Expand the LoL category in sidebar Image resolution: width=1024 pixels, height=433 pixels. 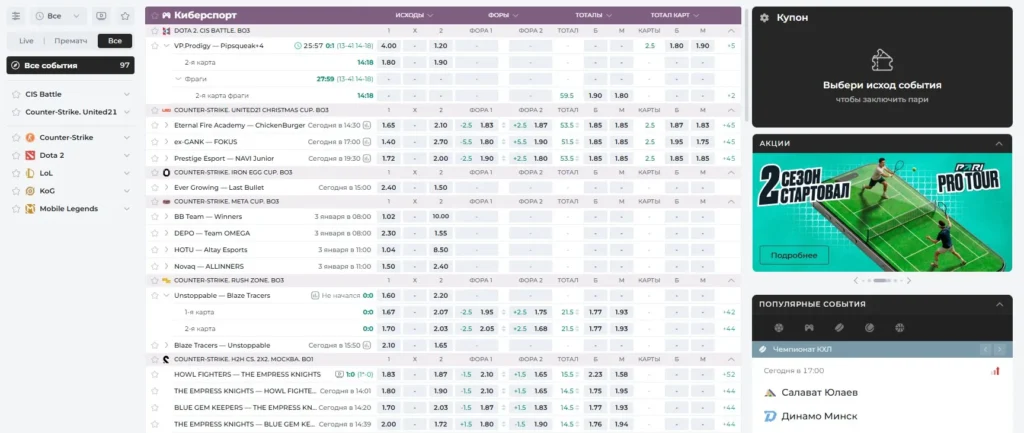tap(126, 173)
